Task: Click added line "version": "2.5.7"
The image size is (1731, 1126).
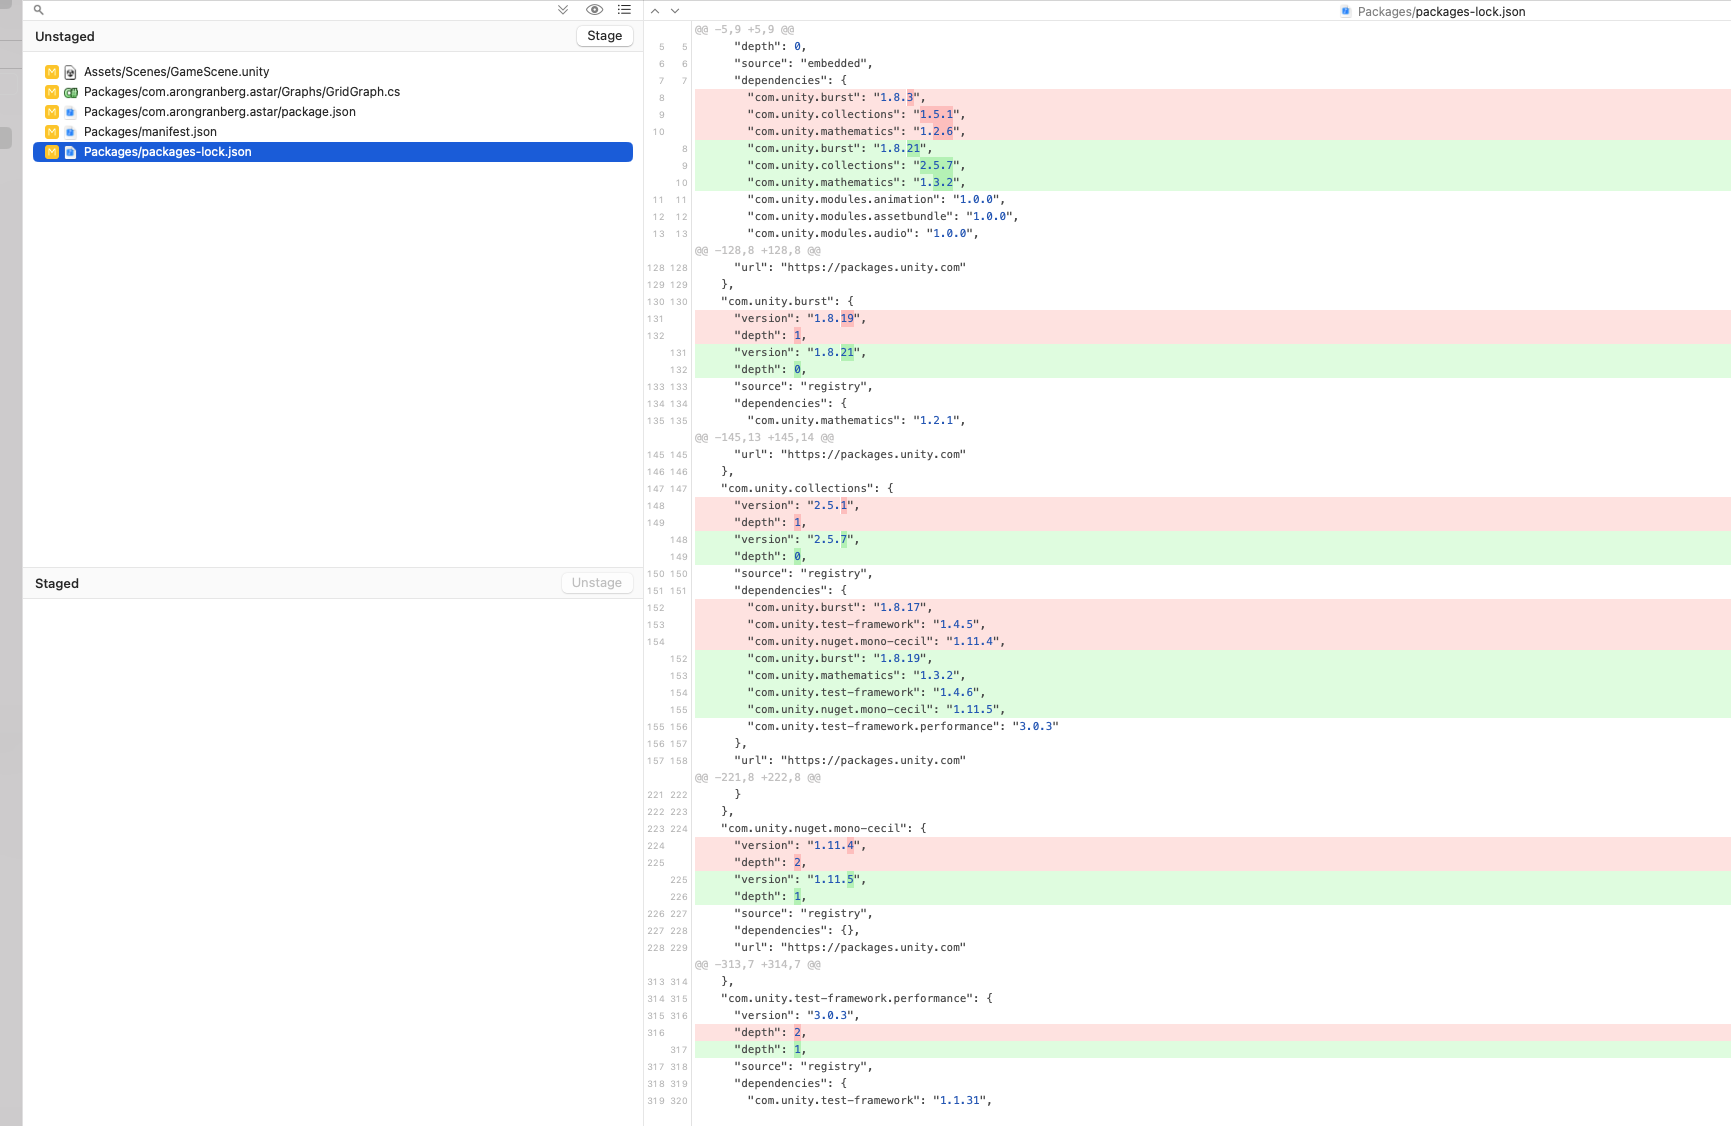Action: (1212, 540)
